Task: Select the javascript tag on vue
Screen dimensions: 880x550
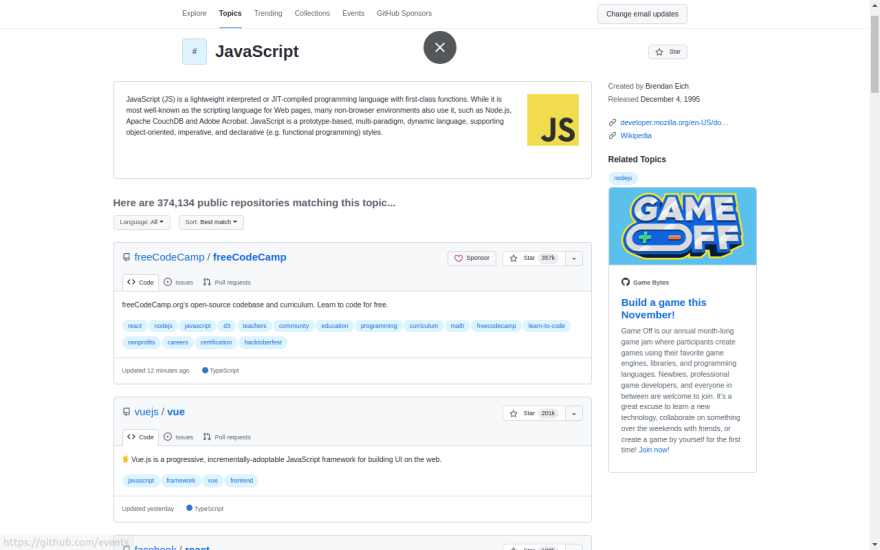Action: [141, 481]
